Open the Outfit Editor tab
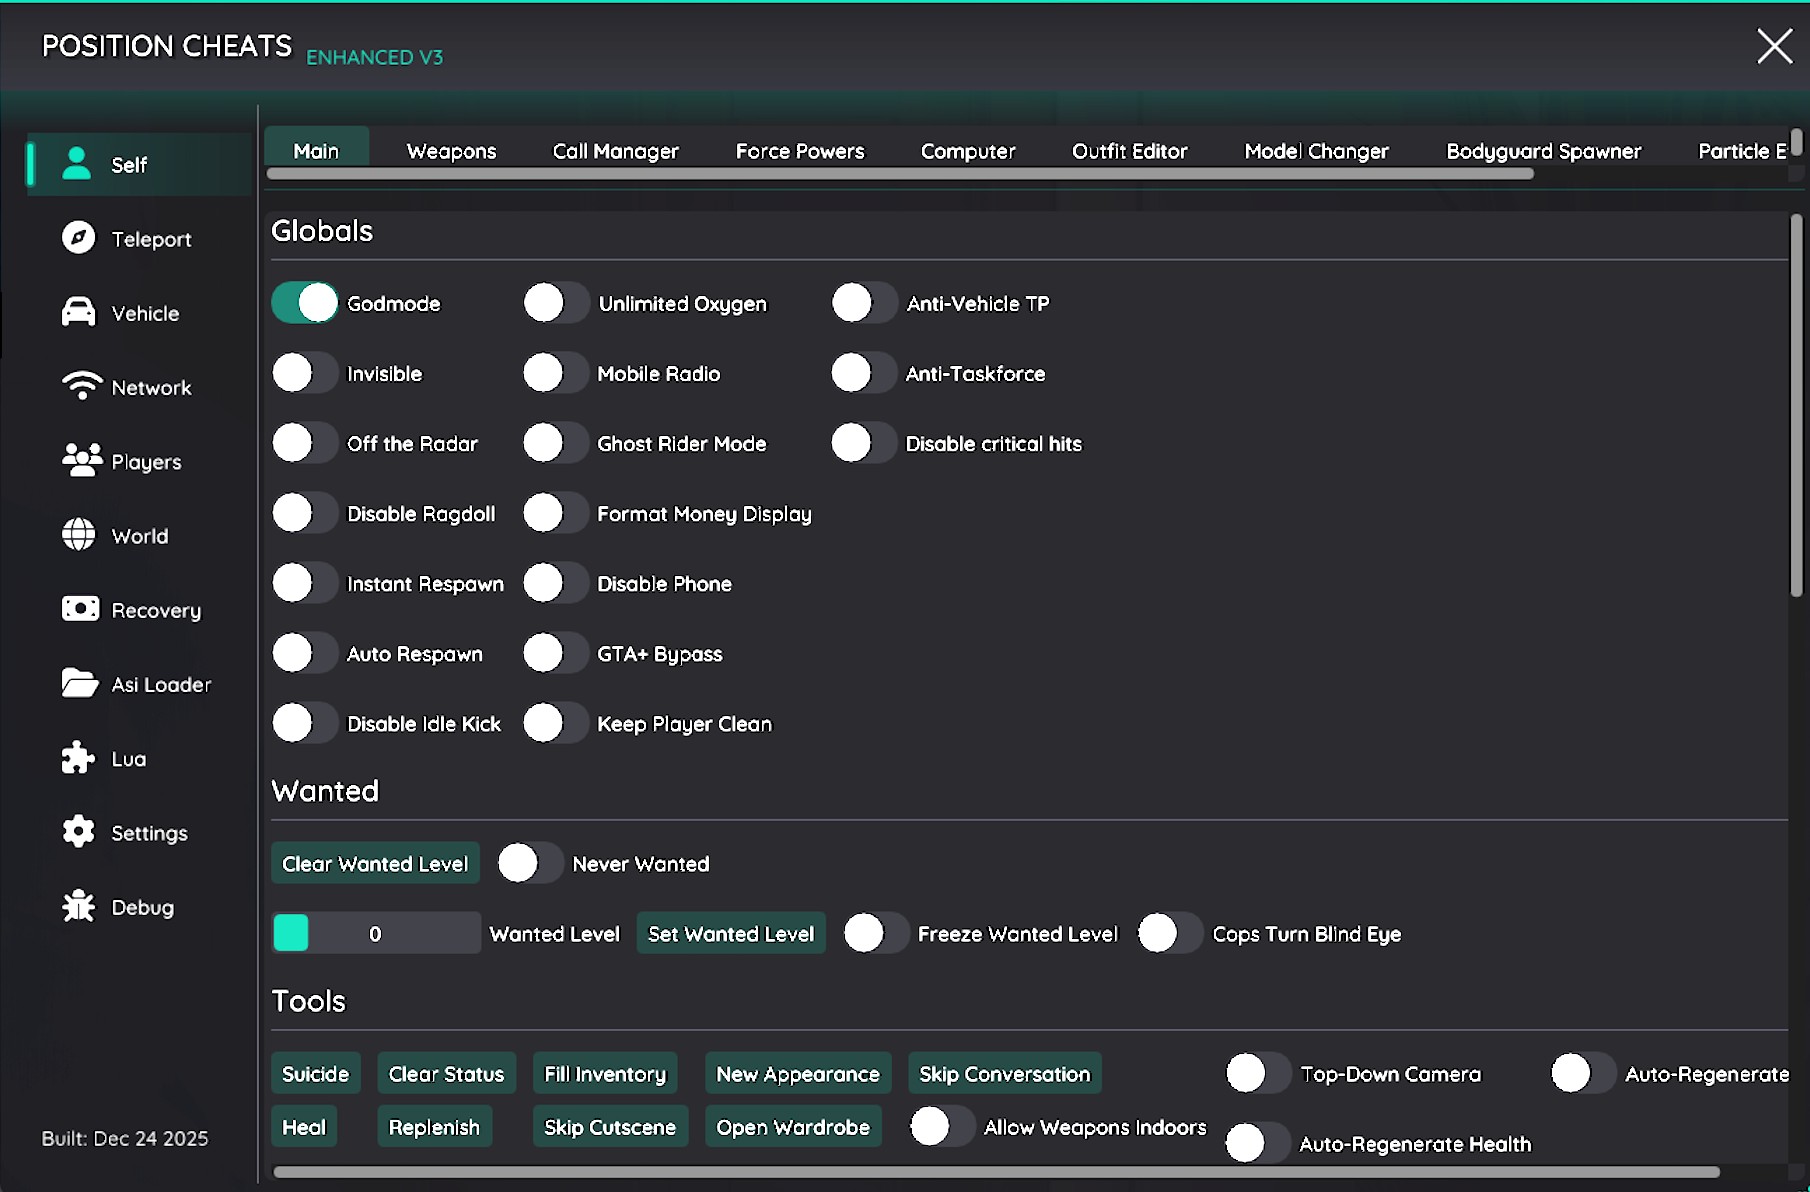Image resolution: width=1810 pixels, height=1192 pixels. tap(1129, 151)
